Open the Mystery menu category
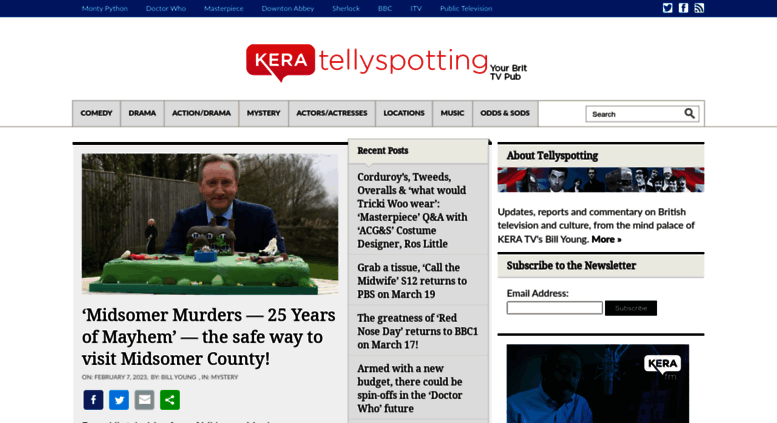777x423 pixels. click(x=264, y=113)
